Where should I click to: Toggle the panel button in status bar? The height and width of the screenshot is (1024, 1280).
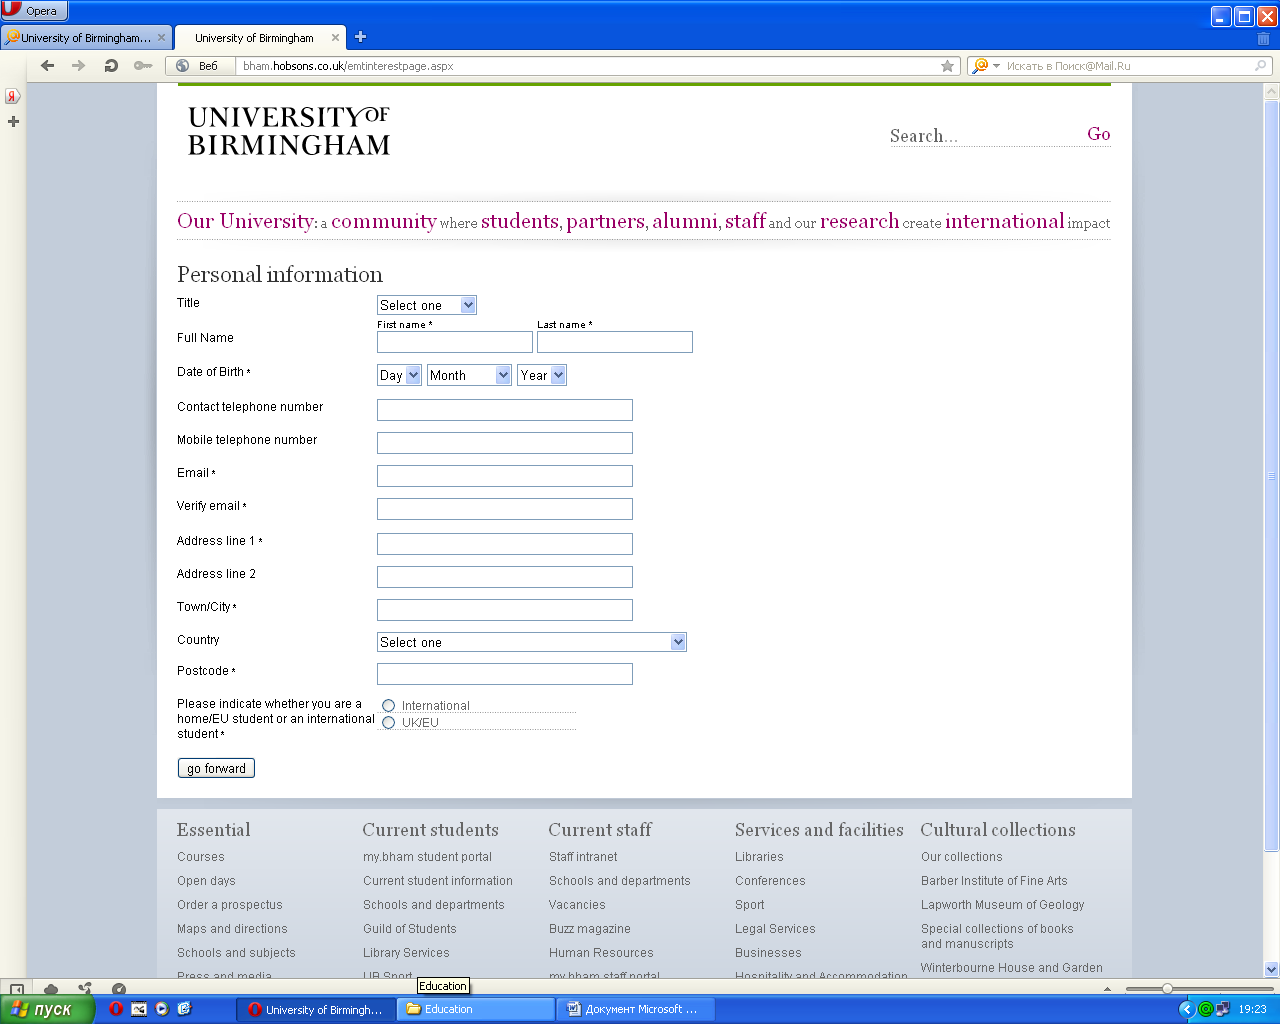click(x=16, y=989)
